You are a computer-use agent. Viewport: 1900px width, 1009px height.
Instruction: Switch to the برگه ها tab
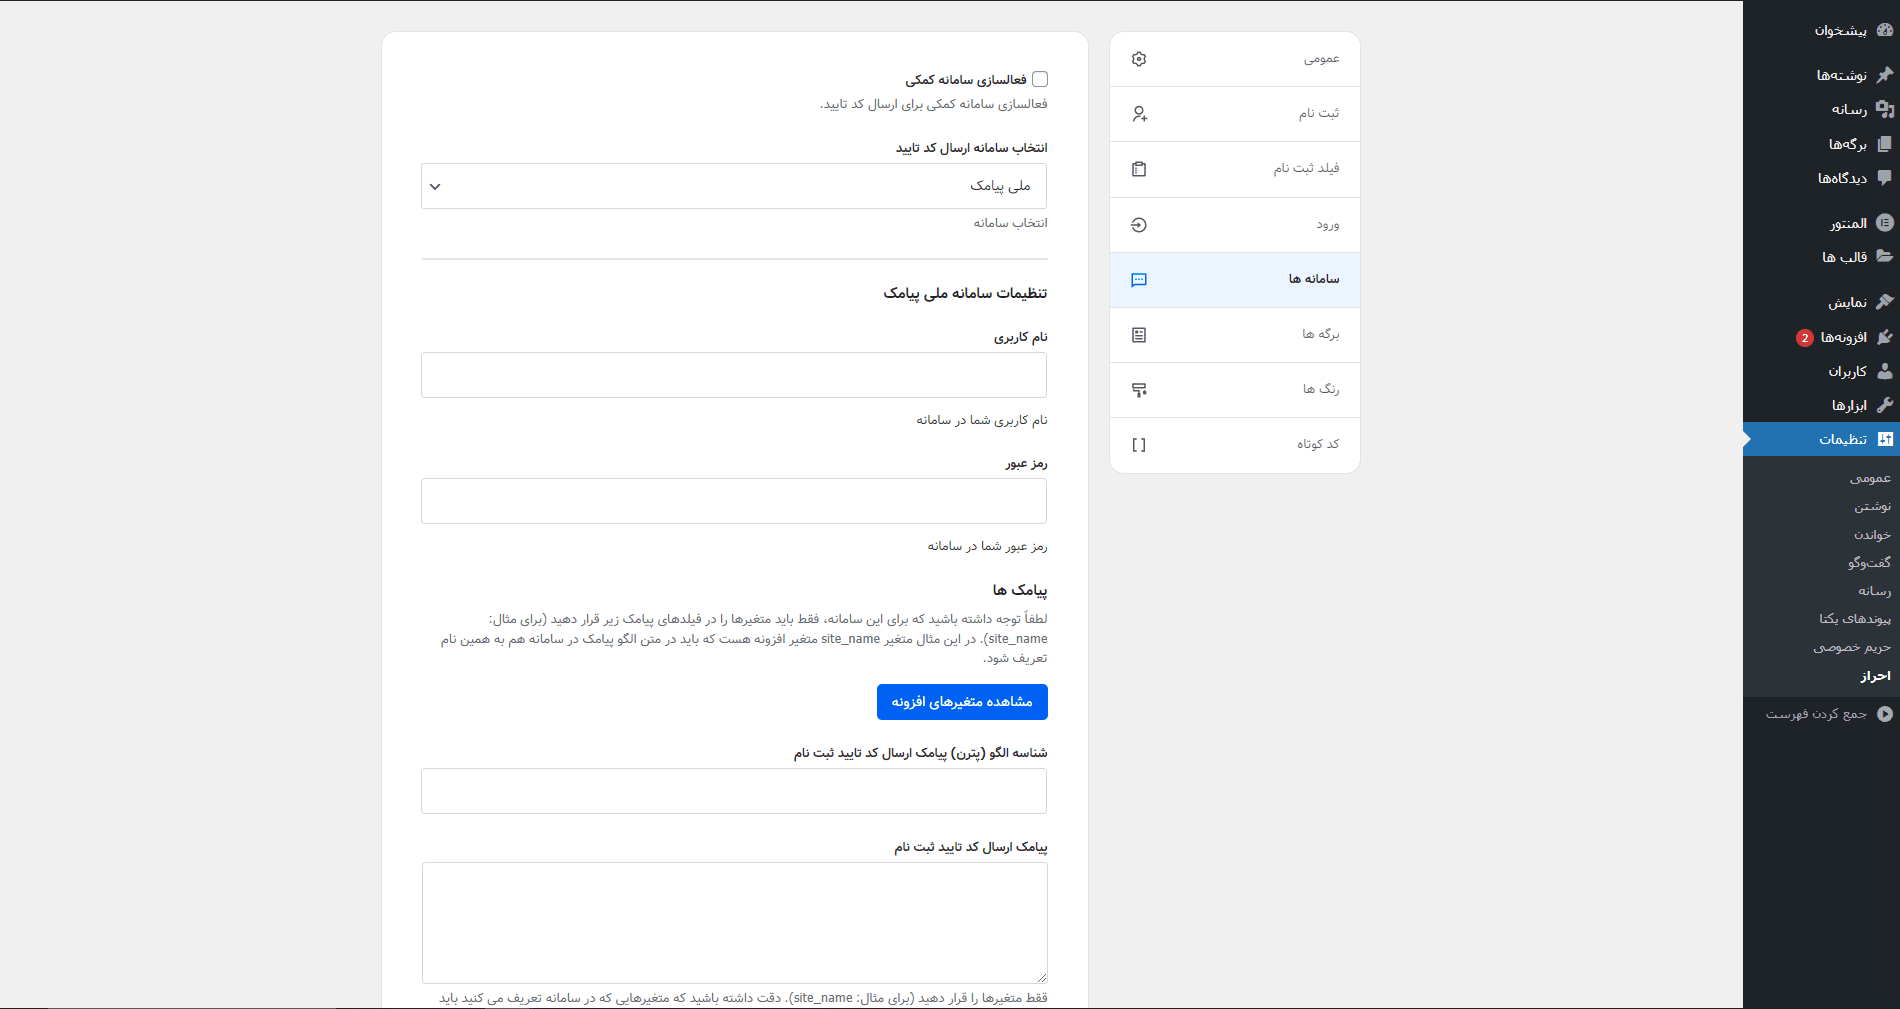click(1139, 335)
